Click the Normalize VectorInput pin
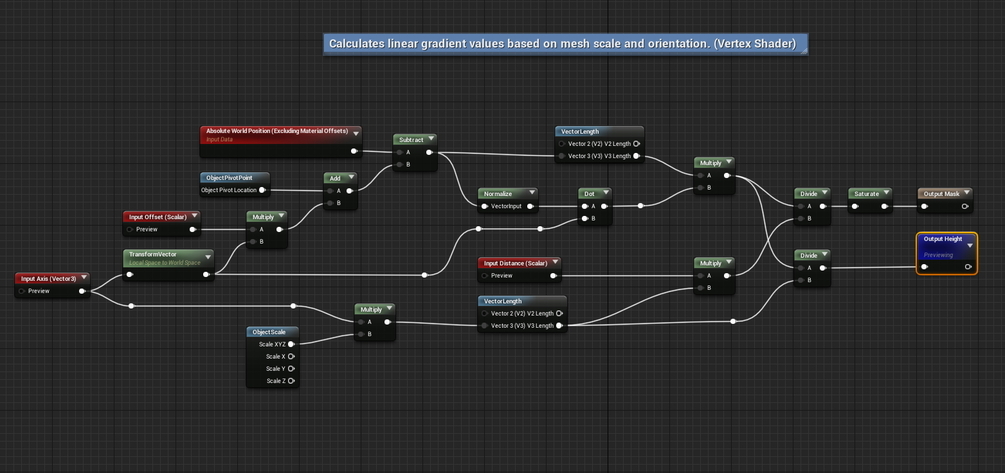This screenshot has width=1005, height=473. point(485,206)
